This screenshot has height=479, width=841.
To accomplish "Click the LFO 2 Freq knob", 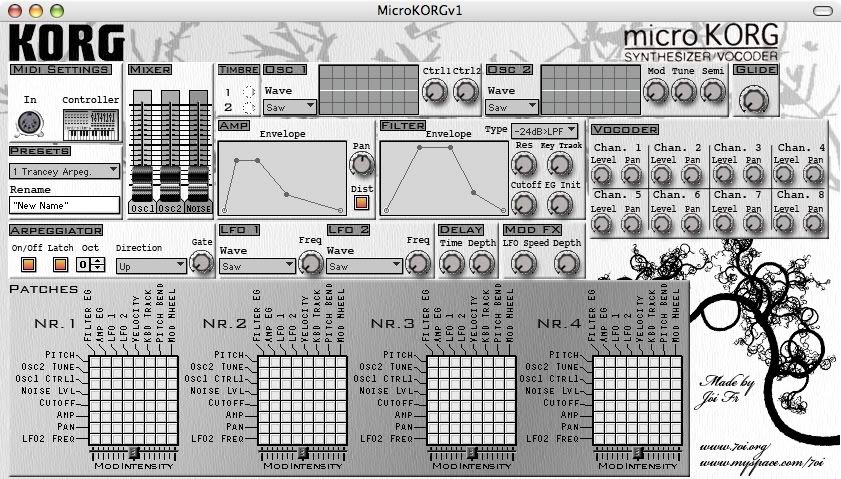I will 418,263.
